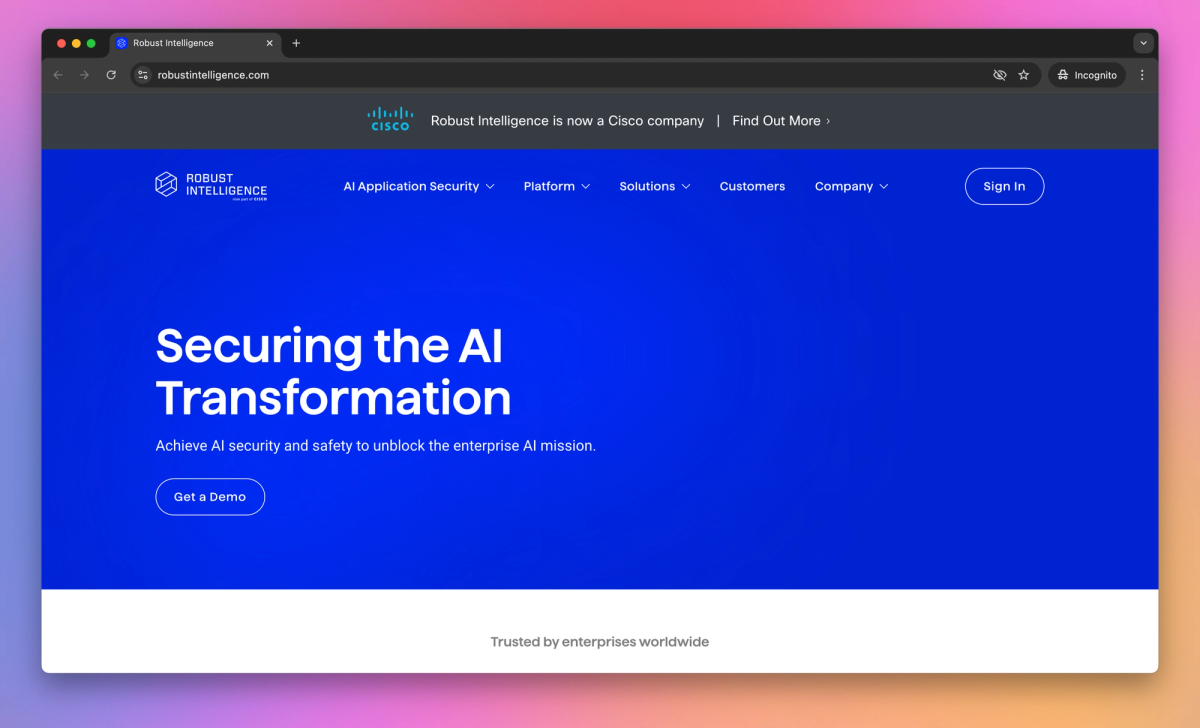Reload the page
Viewport: 1200px width, 728px height.
[111, 75]
